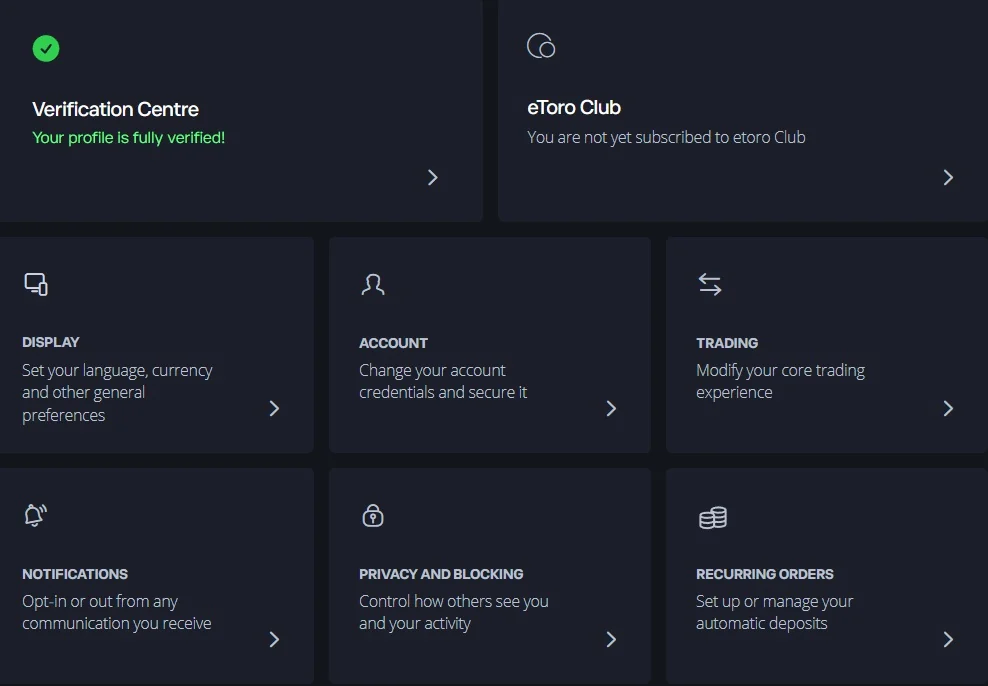988x686 pixels.
Task: Click the eToro Club circles icon
Action: pos(541,46)
